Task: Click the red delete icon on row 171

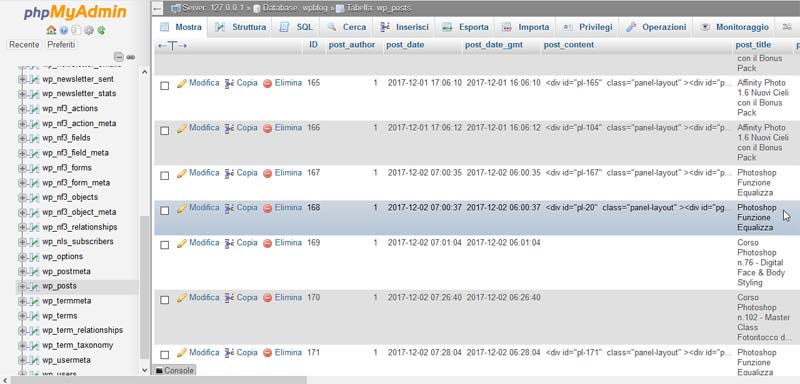Action: point(267,353)
